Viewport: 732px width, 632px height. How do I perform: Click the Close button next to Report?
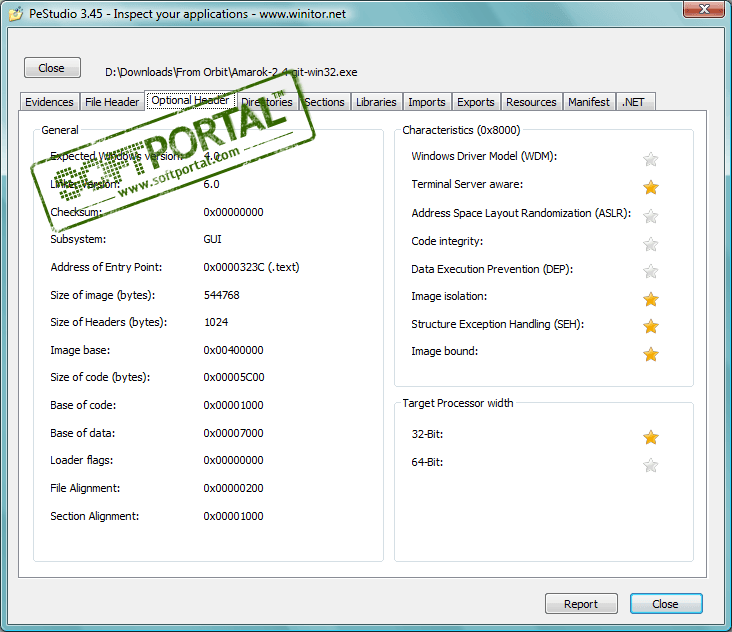(666, 604)
